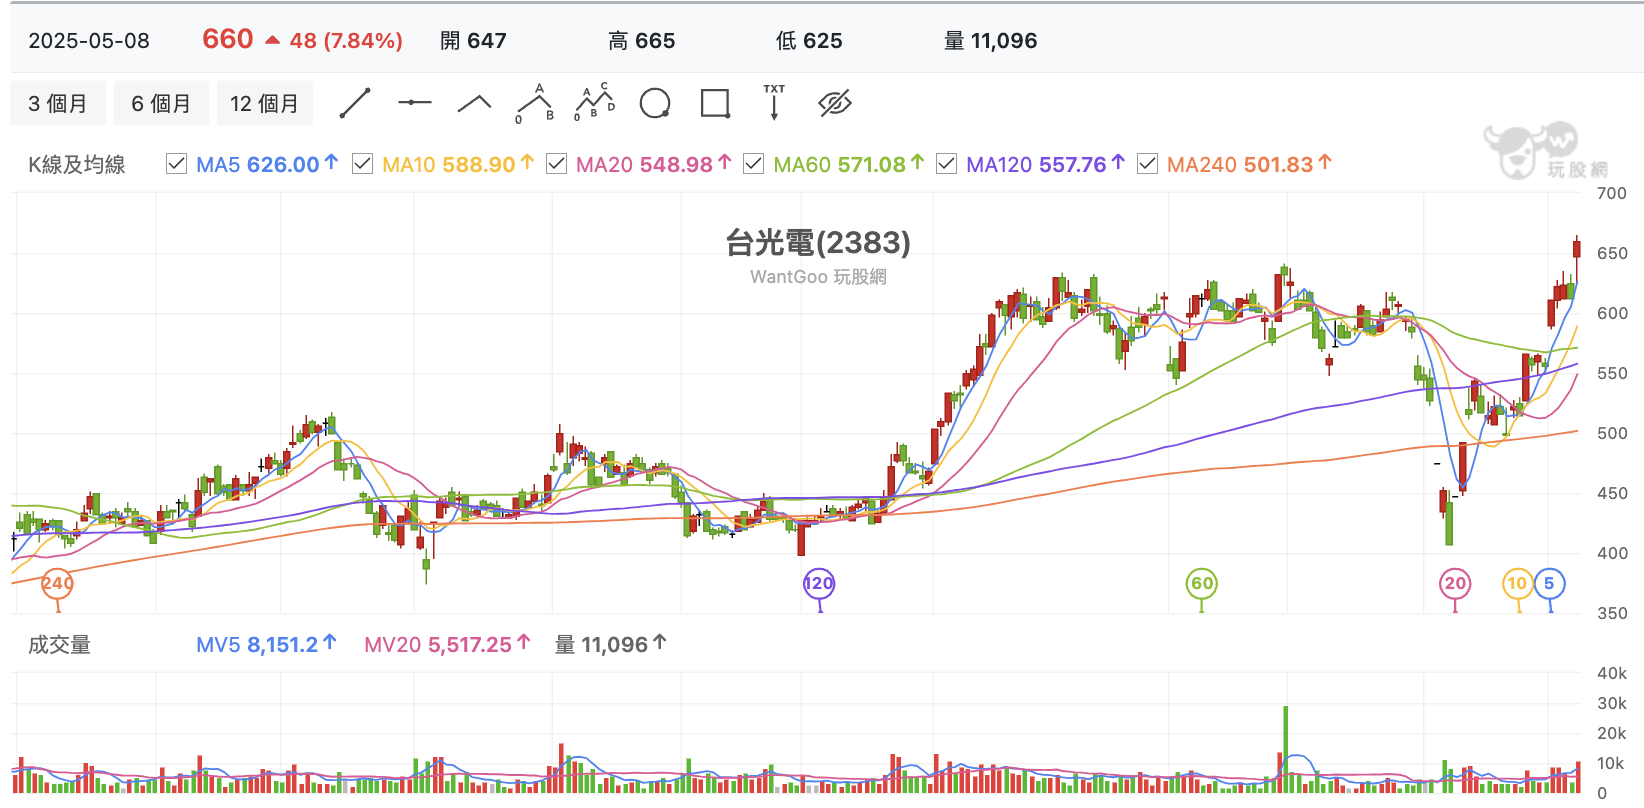Toggle the MA20 moving average checkbox
1644x808 pixels.
pos(556,163)
